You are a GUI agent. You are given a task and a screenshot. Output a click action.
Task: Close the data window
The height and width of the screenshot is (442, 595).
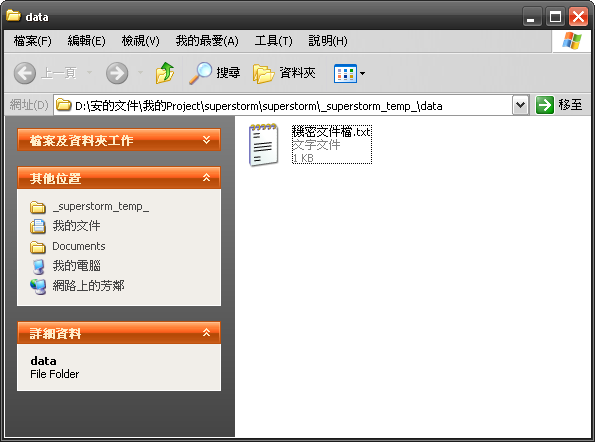pos(579,17)
